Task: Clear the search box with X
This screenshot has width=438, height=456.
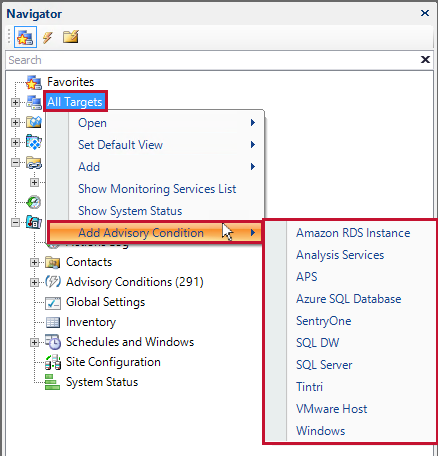Action: pos(425,60)
